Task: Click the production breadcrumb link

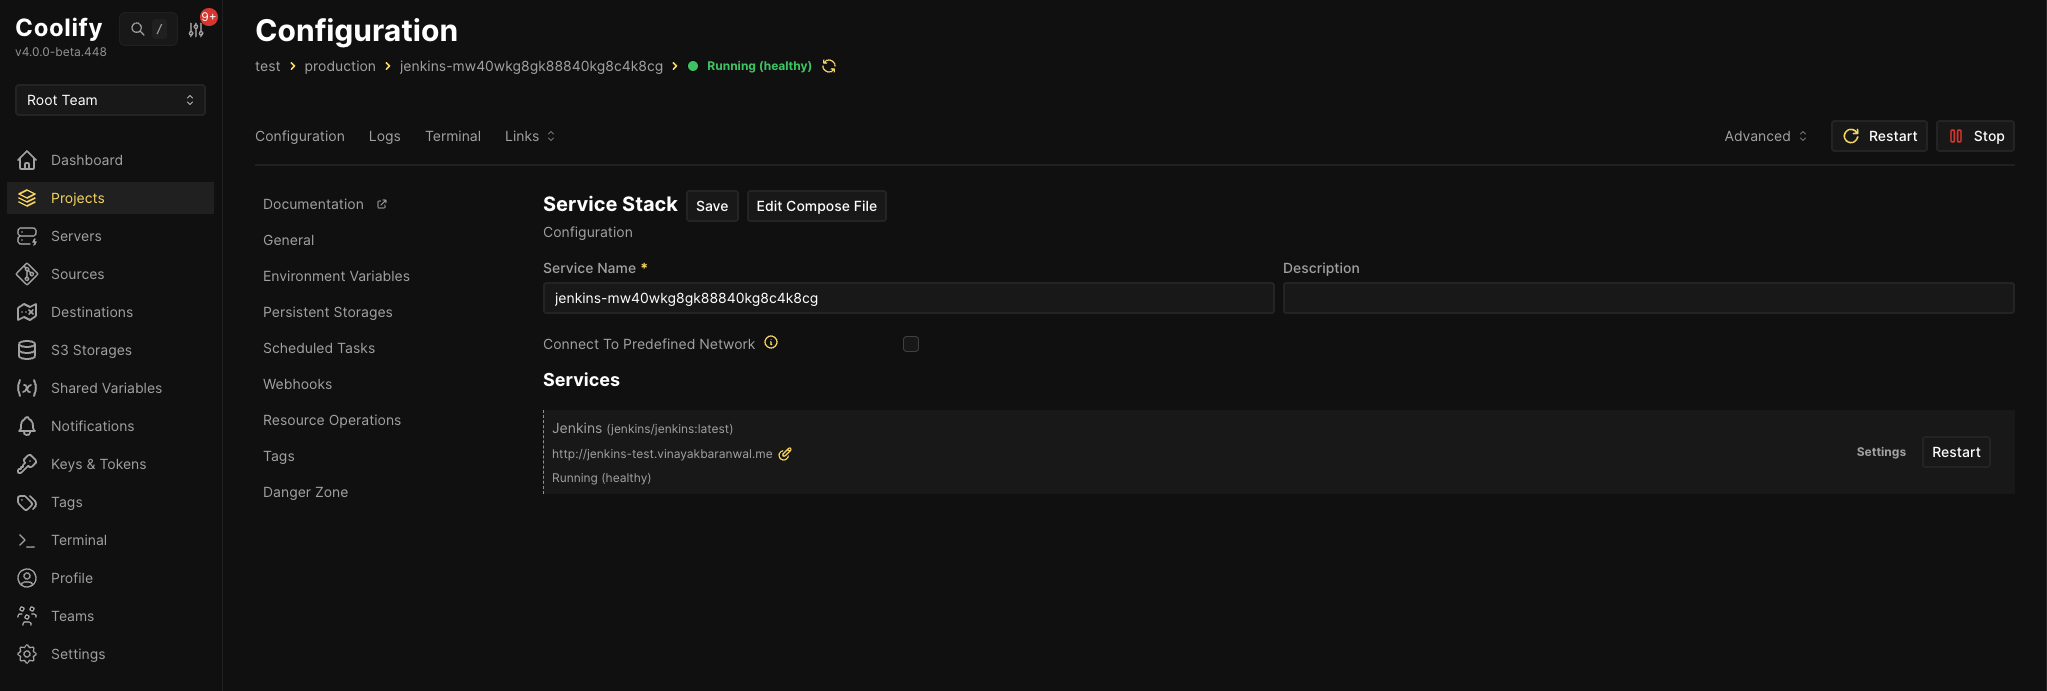Action: [x=340, y=66]
